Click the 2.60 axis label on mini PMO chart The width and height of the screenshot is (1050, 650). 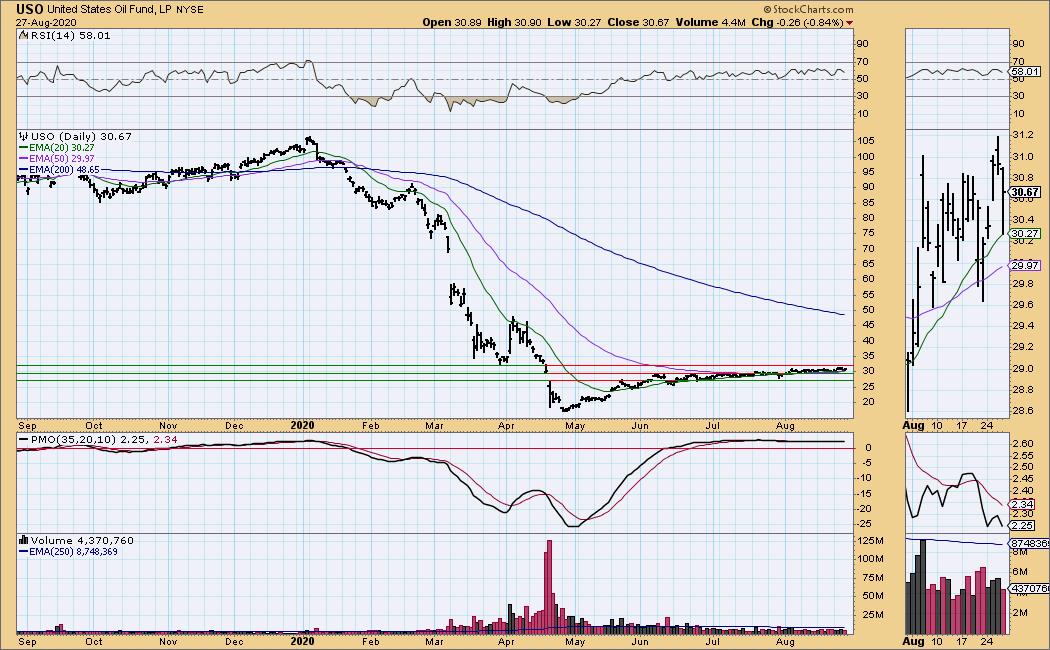[1023, 444]
